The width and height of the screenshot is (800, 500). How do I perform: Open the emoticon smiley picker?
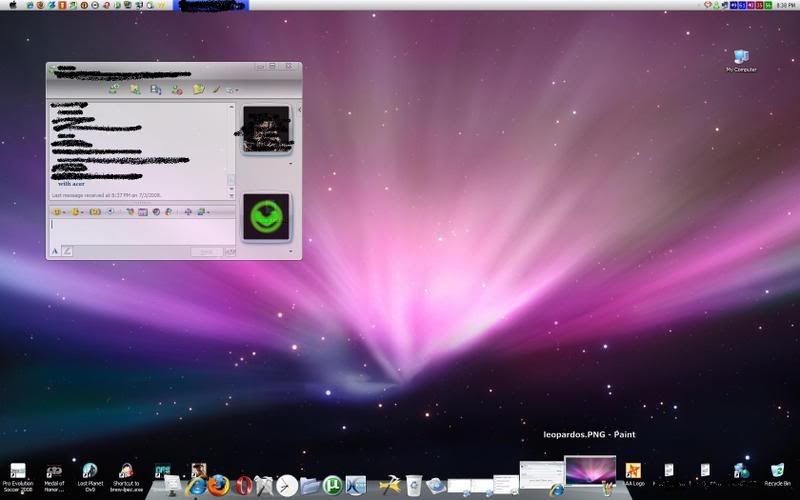(58, 212)
